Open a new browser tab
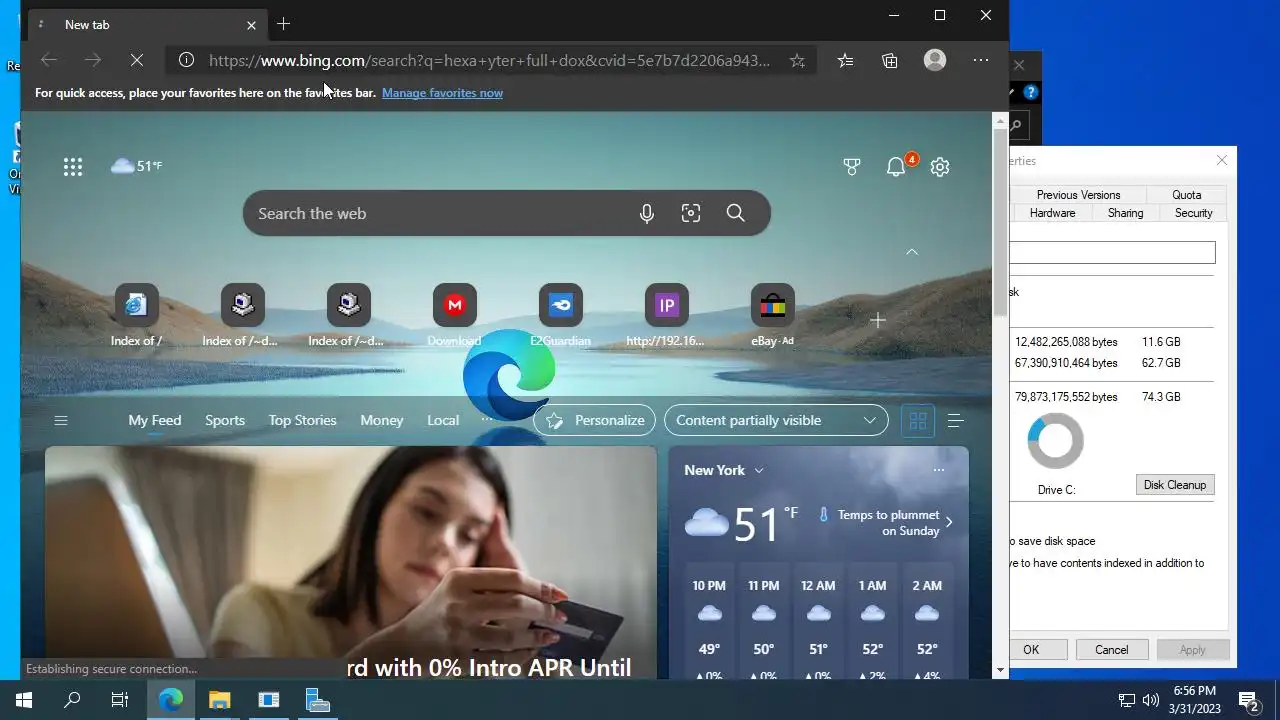This screenshot has height=720, width=1280. [283, 24]
